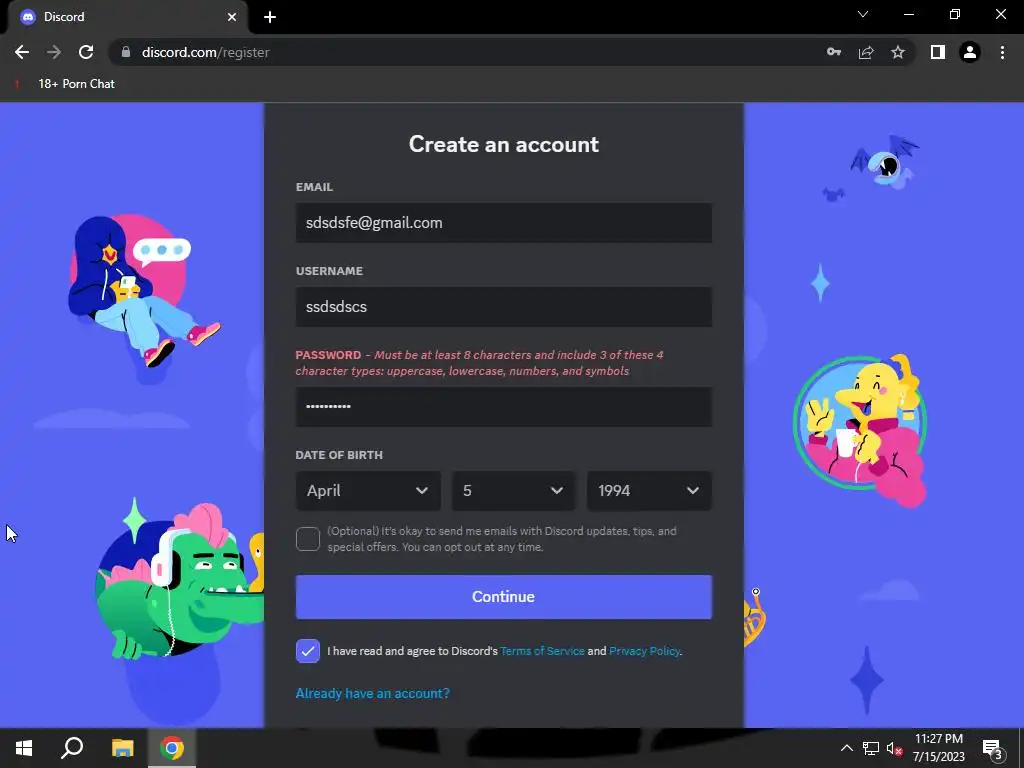This screenshot has height=768, width=1024.
Task: Uncheck the Terms of Service agreement checkbox
Action: (x=308, y=651)
